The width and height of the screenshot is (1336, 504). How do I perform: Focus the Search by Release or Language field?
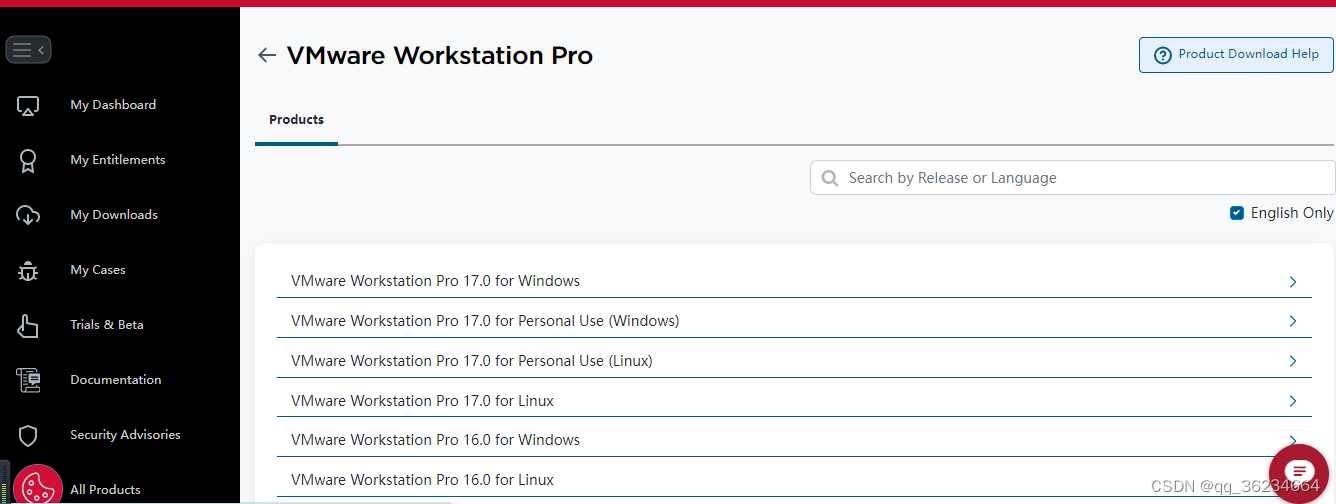click(1073, 178)
